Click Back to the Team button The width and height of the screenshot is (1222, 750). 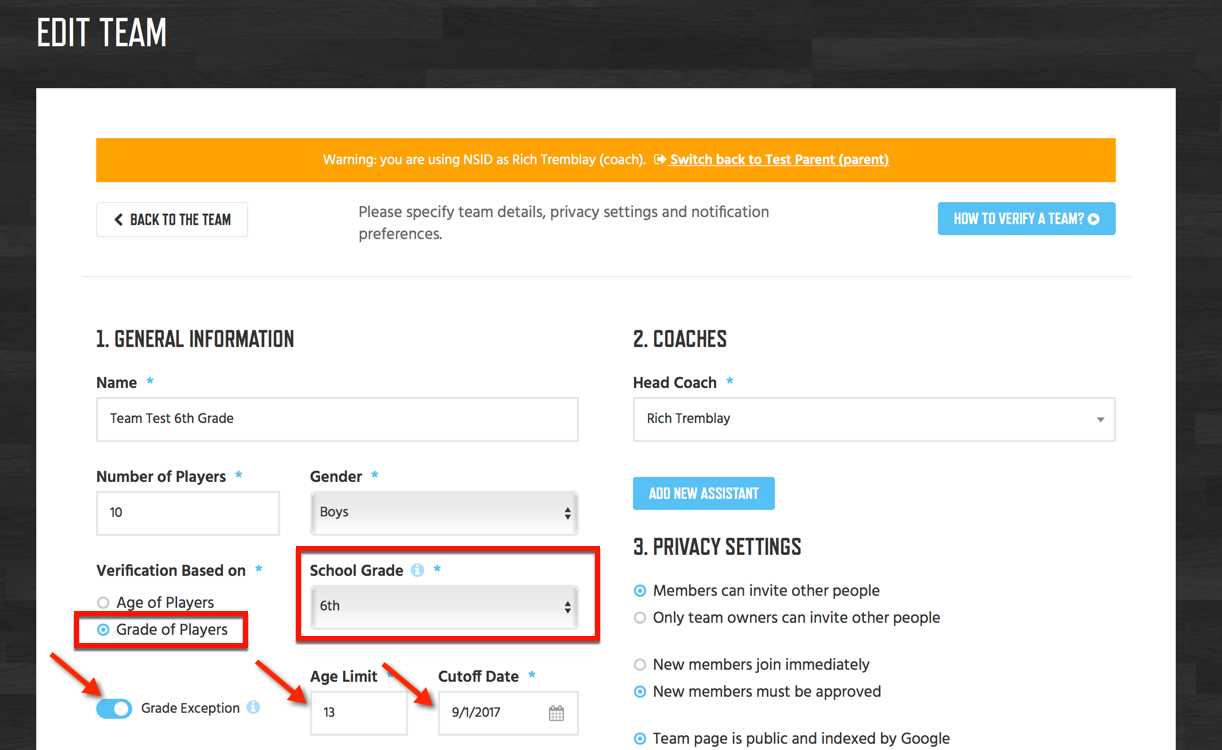(x=172, y=220)
